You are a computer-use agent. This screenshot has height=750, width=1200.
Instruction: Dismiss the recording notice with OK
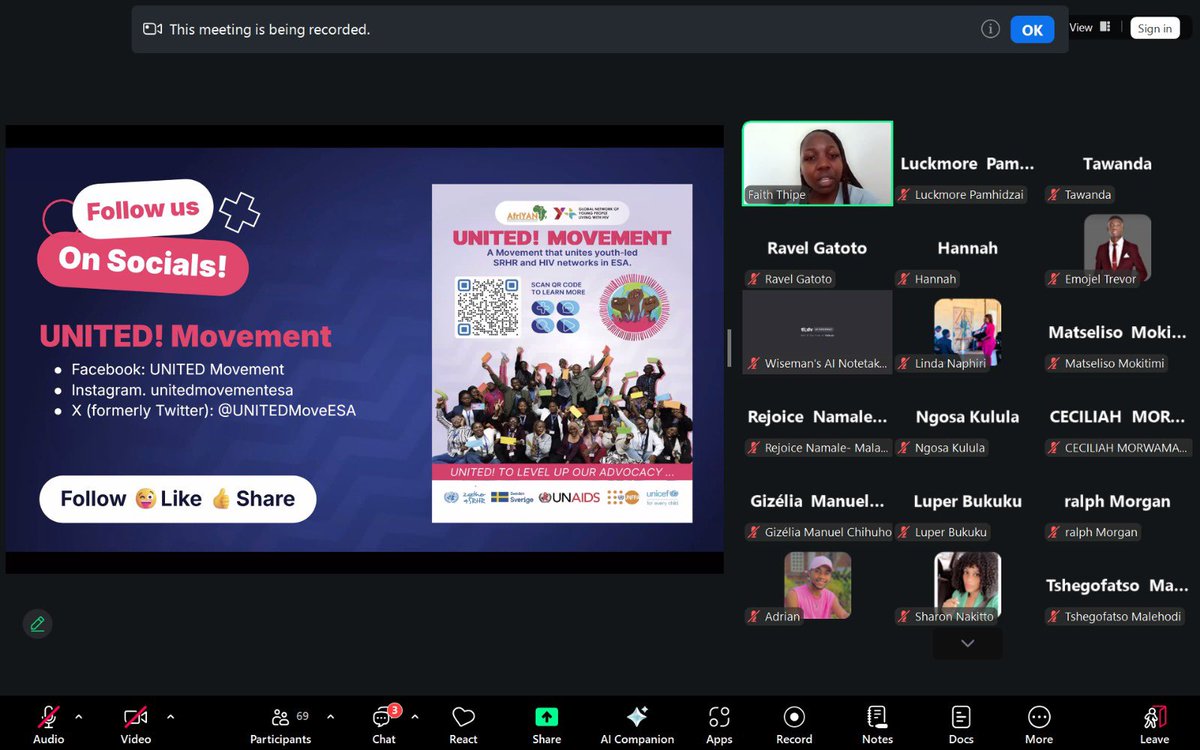click(x=1032, y=29)
